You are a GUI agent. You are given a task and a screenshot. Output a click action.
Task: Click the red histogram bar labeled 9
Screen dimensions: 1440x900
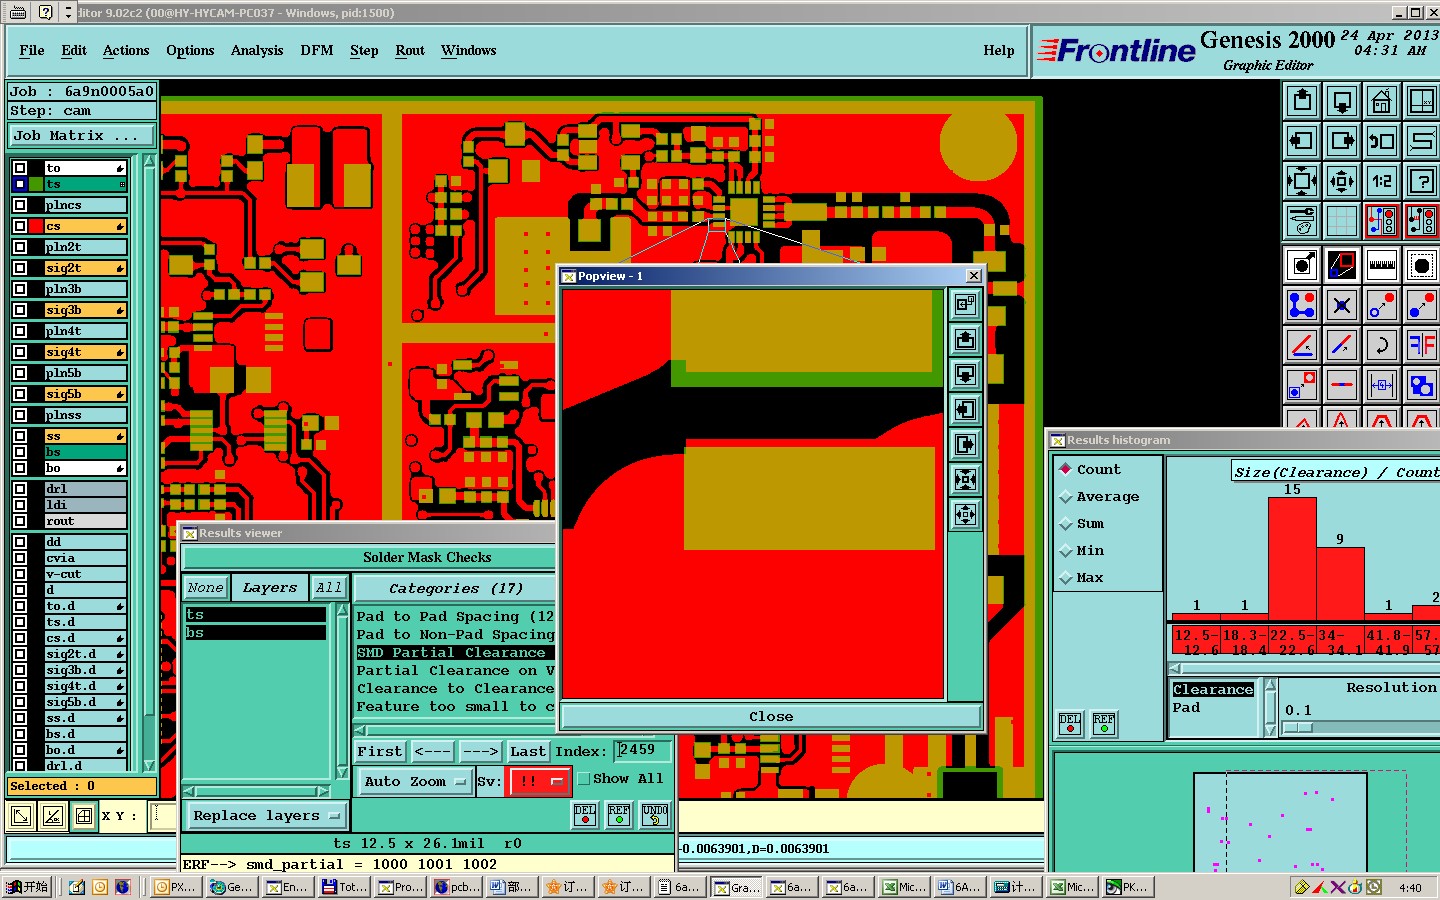tap(1340, 582)
